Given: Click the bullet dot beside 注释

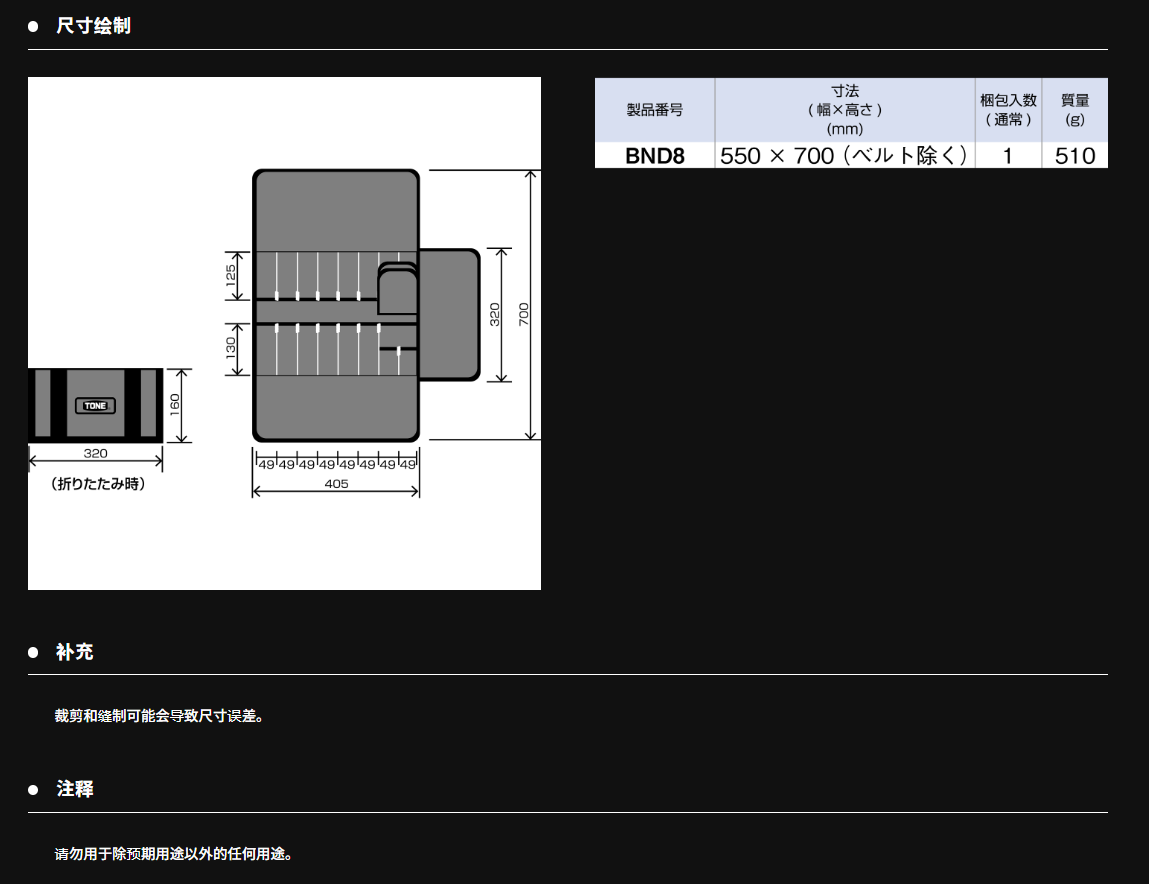Looking at the screenshot, I should point(33,790).
